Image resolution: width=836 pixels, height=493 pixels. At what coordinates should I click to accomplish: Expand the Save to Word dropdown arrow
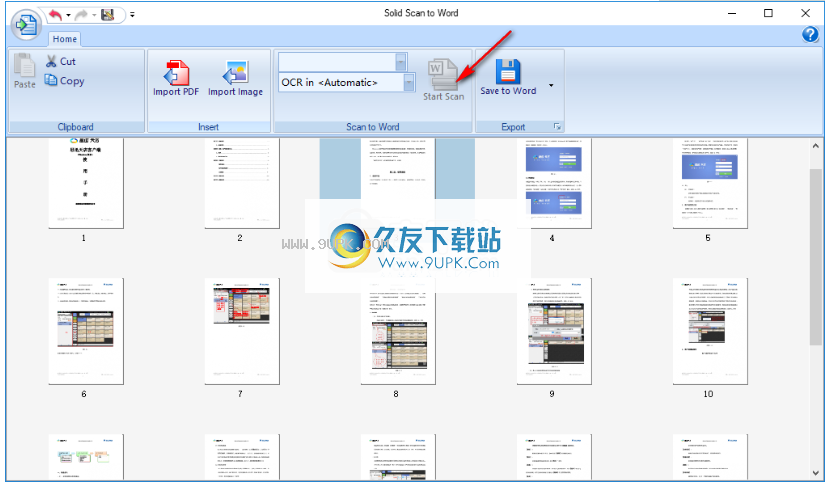point(551,85)
